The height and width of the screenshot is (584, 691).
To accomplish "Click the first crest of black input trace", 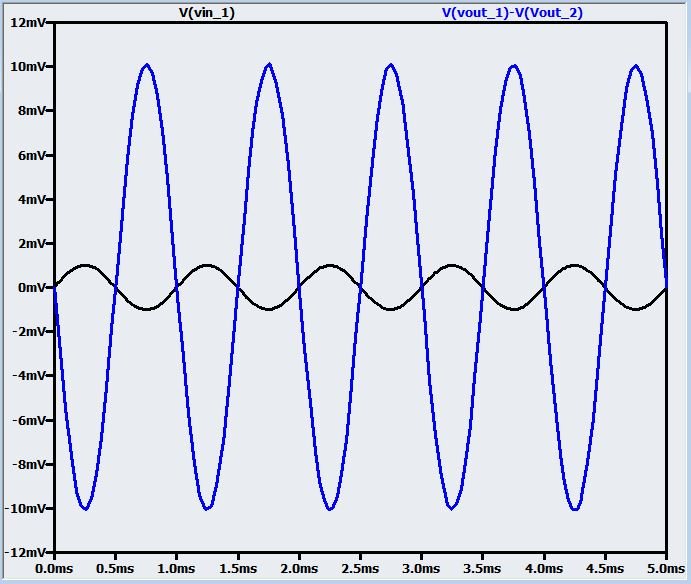I will coord(85,265).
